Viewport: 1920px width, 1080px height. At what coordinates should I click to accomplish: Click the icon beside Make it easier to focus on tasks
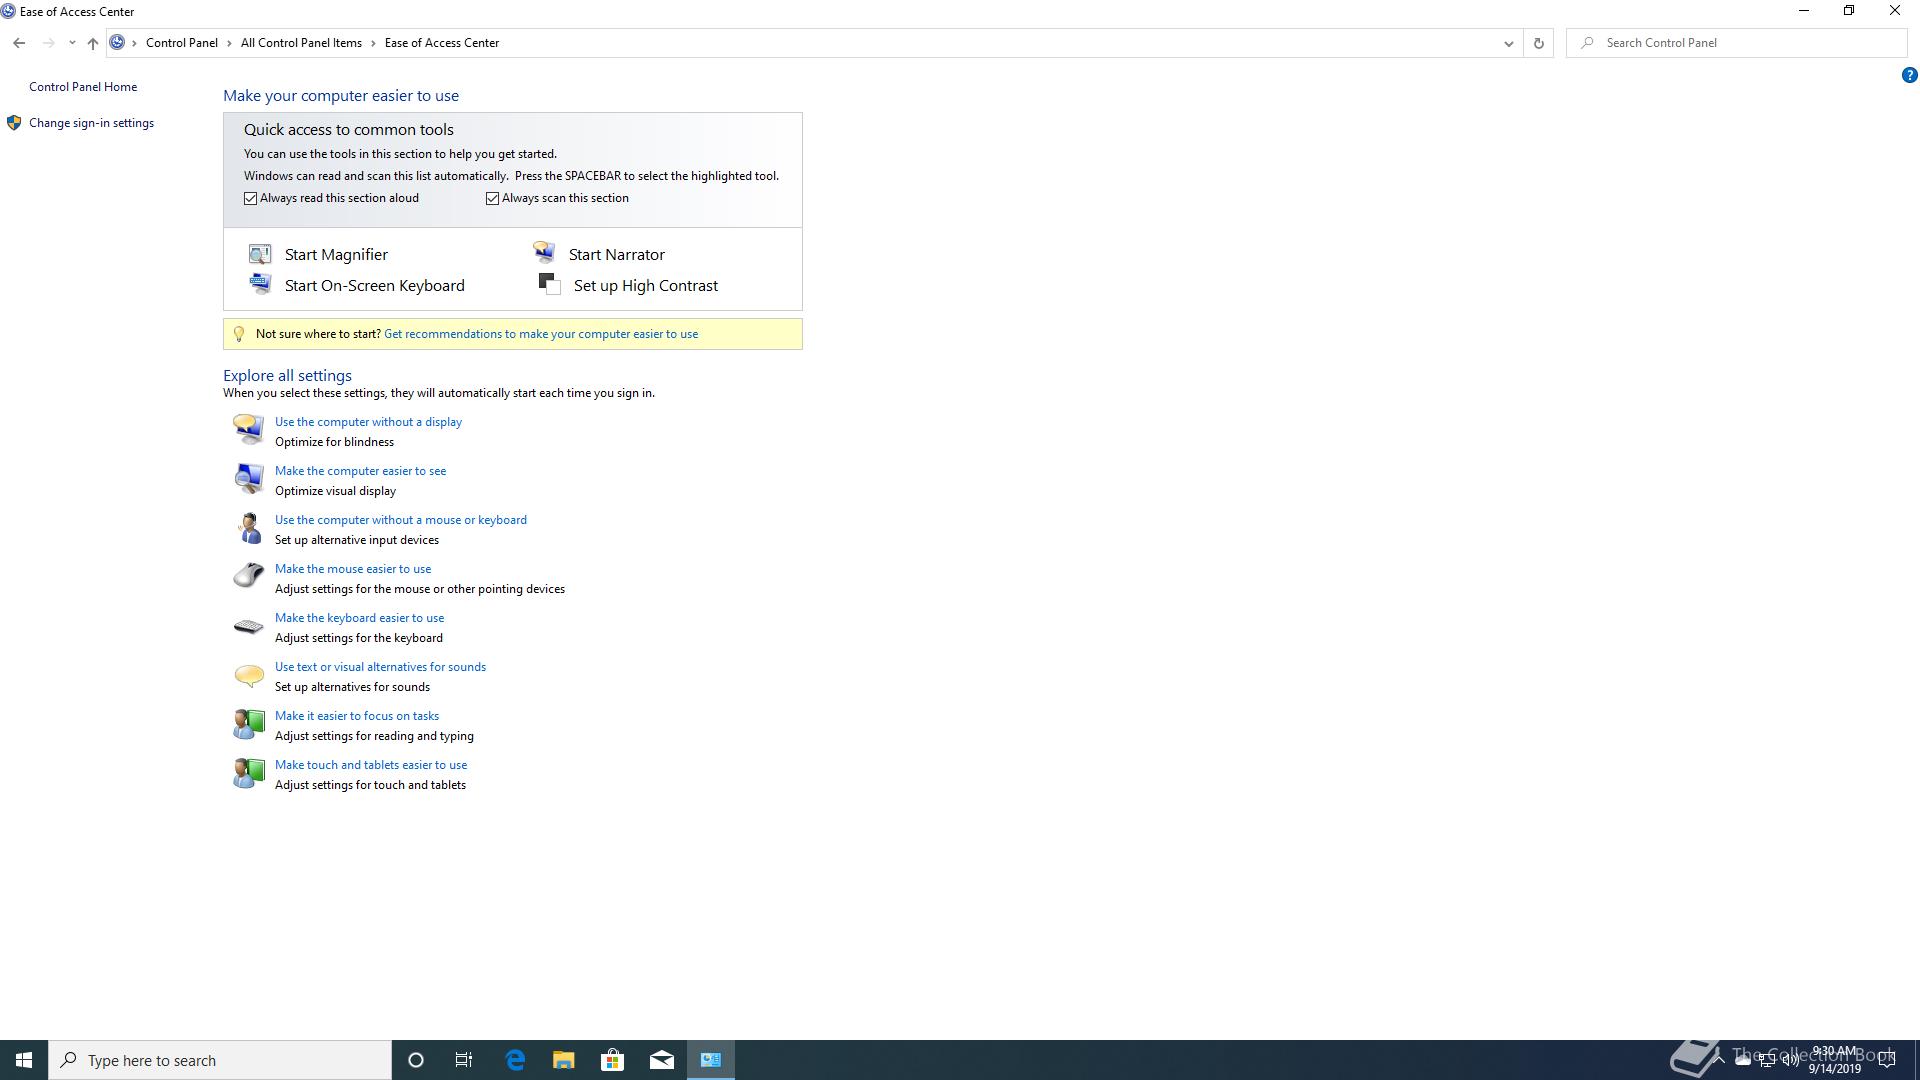pos(248,723)
